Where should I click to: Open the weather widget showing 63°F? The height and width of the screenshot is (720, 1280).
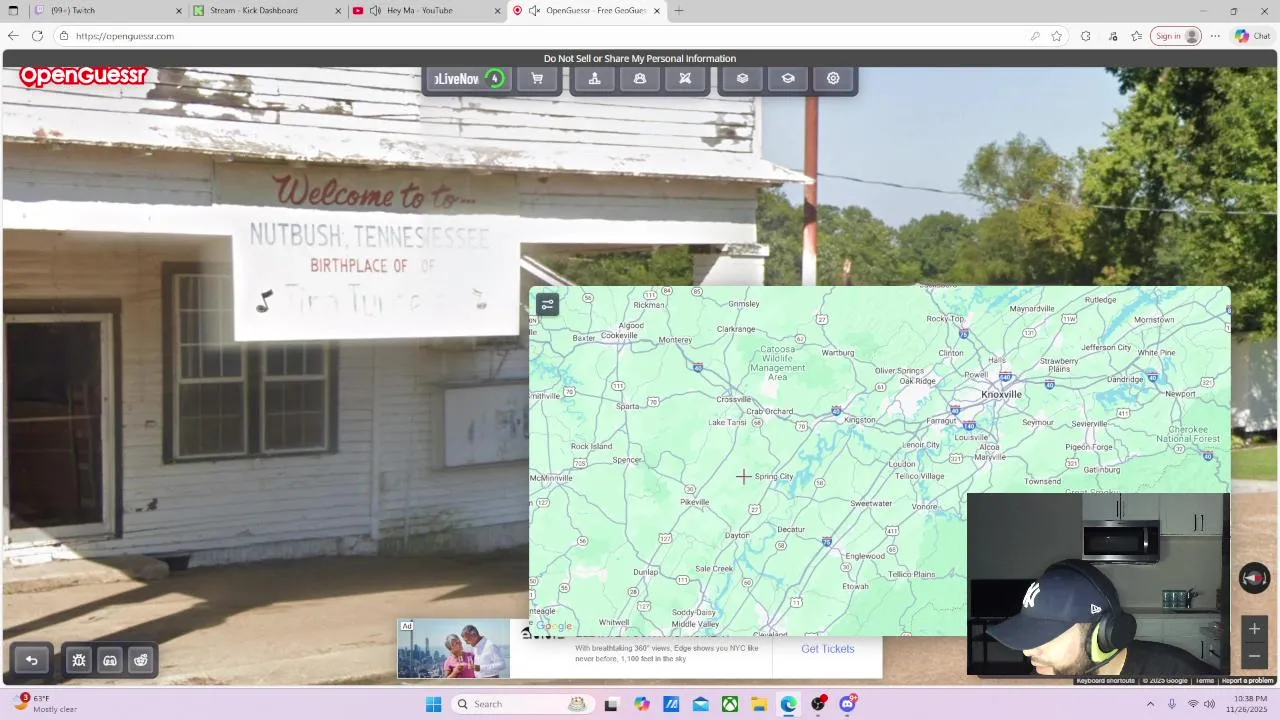[45, 704]
